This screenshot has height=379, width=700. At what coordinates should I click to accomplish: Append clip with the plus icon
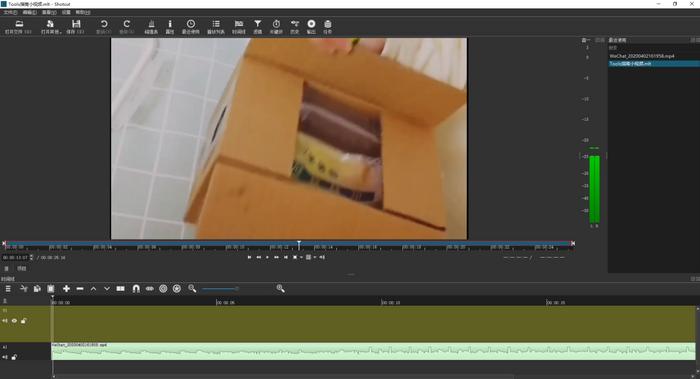coord(66,289)
